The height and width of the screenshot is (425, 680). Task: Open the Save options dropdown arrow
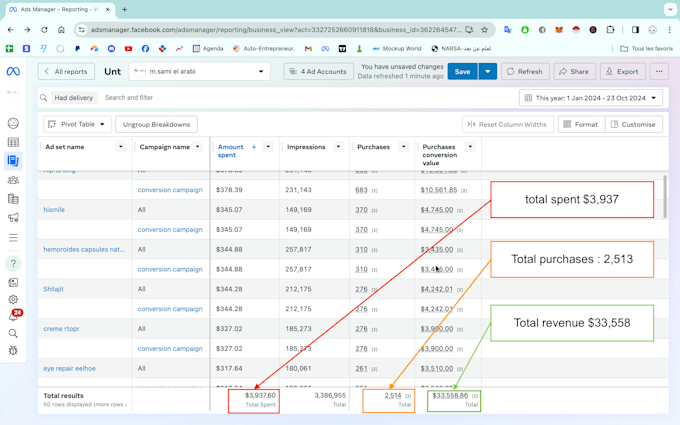click(x=487, y=72)
